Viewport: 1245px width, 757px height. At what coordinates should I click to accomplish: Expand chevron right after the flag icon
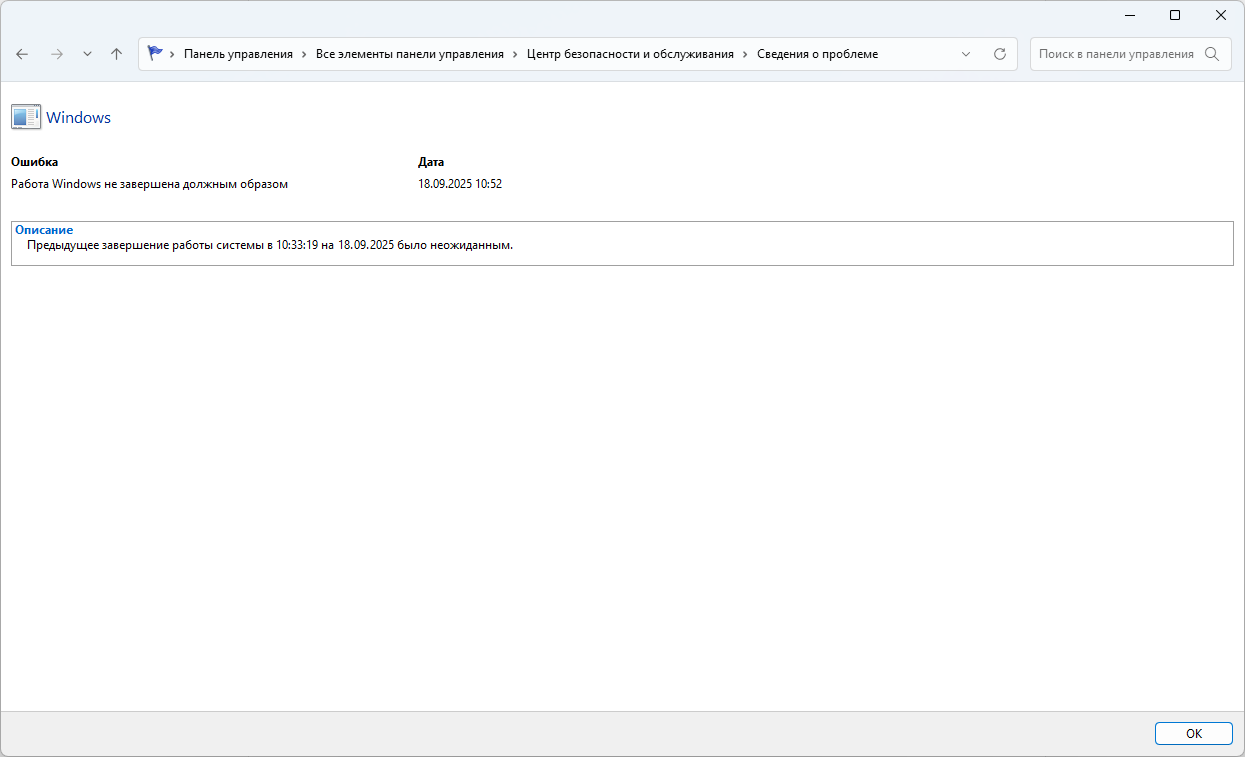(x=173, y=54)
